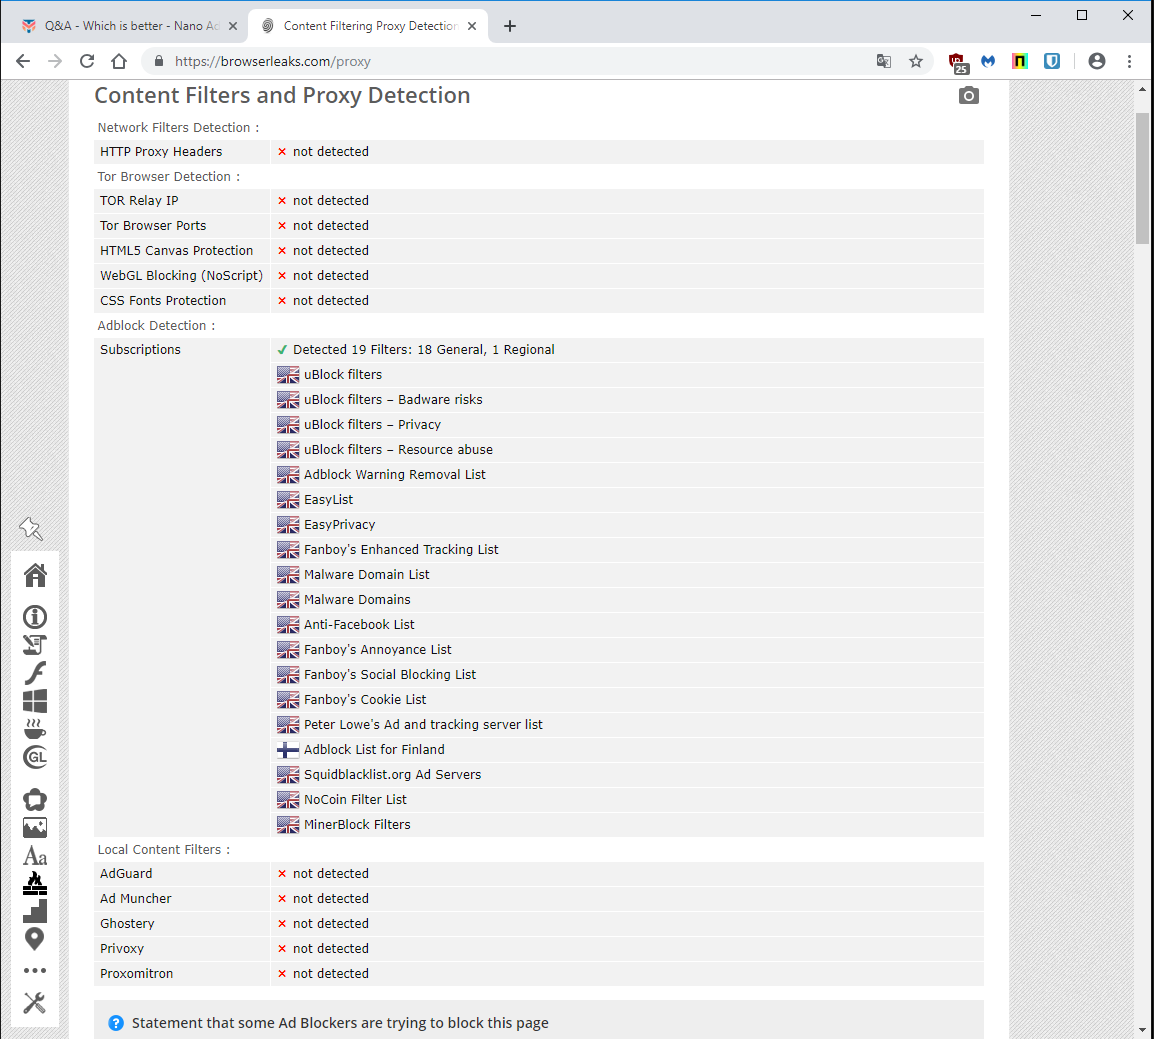The width and height of the screenshot is (1154, 1039).
Task: Open the three-dots More sidebar icon
Action: (35, 971)
